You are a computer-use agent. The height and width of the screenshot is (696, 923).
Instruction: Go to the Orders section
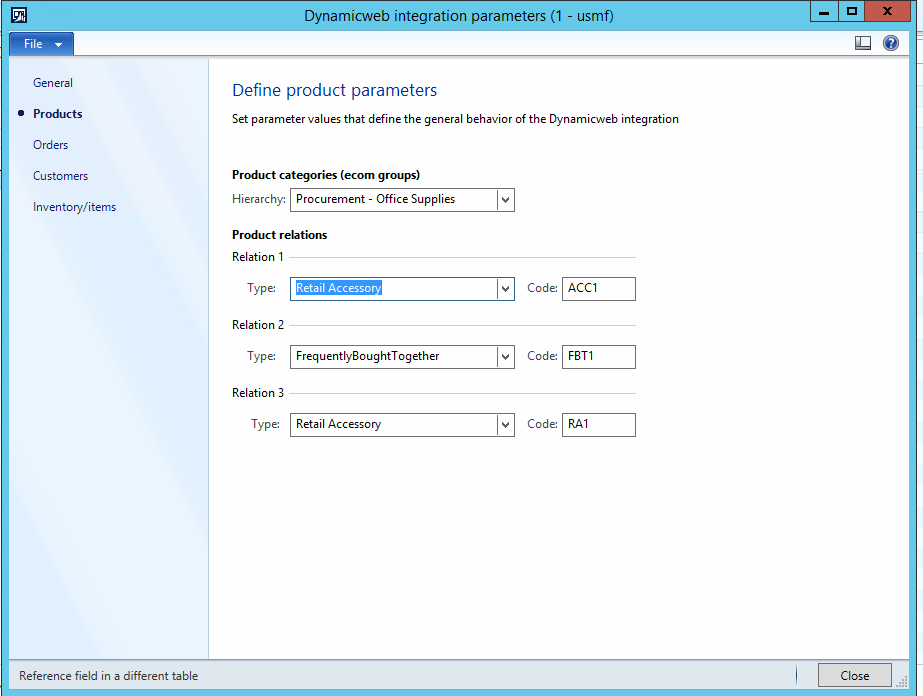(x=51, y=145)
